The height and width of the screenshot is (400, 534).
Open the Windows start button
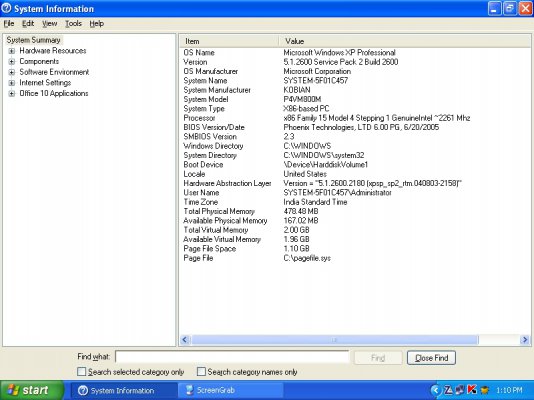(x=32, y=390)
